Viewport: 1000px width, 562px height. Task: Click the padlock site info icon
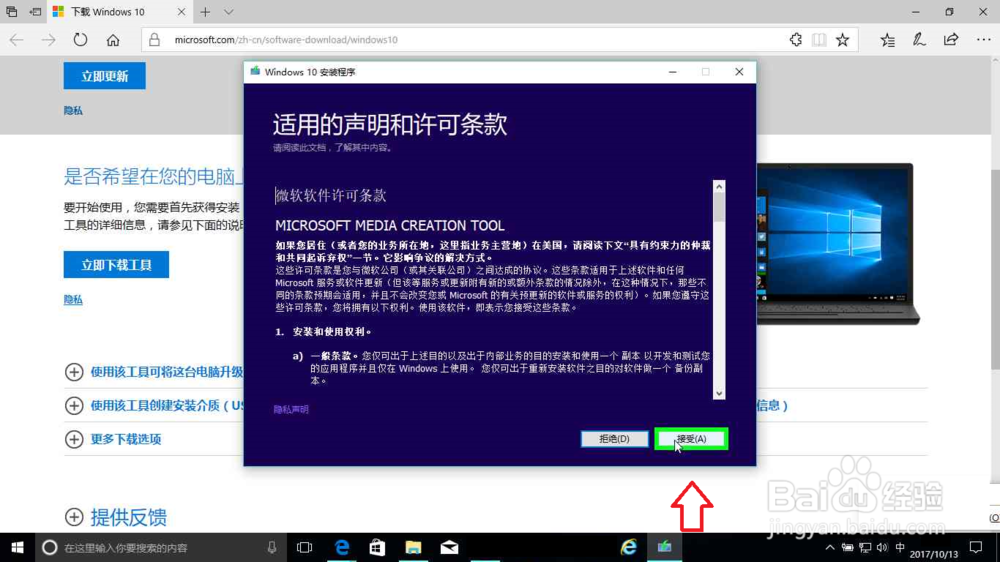click(154, 40)
